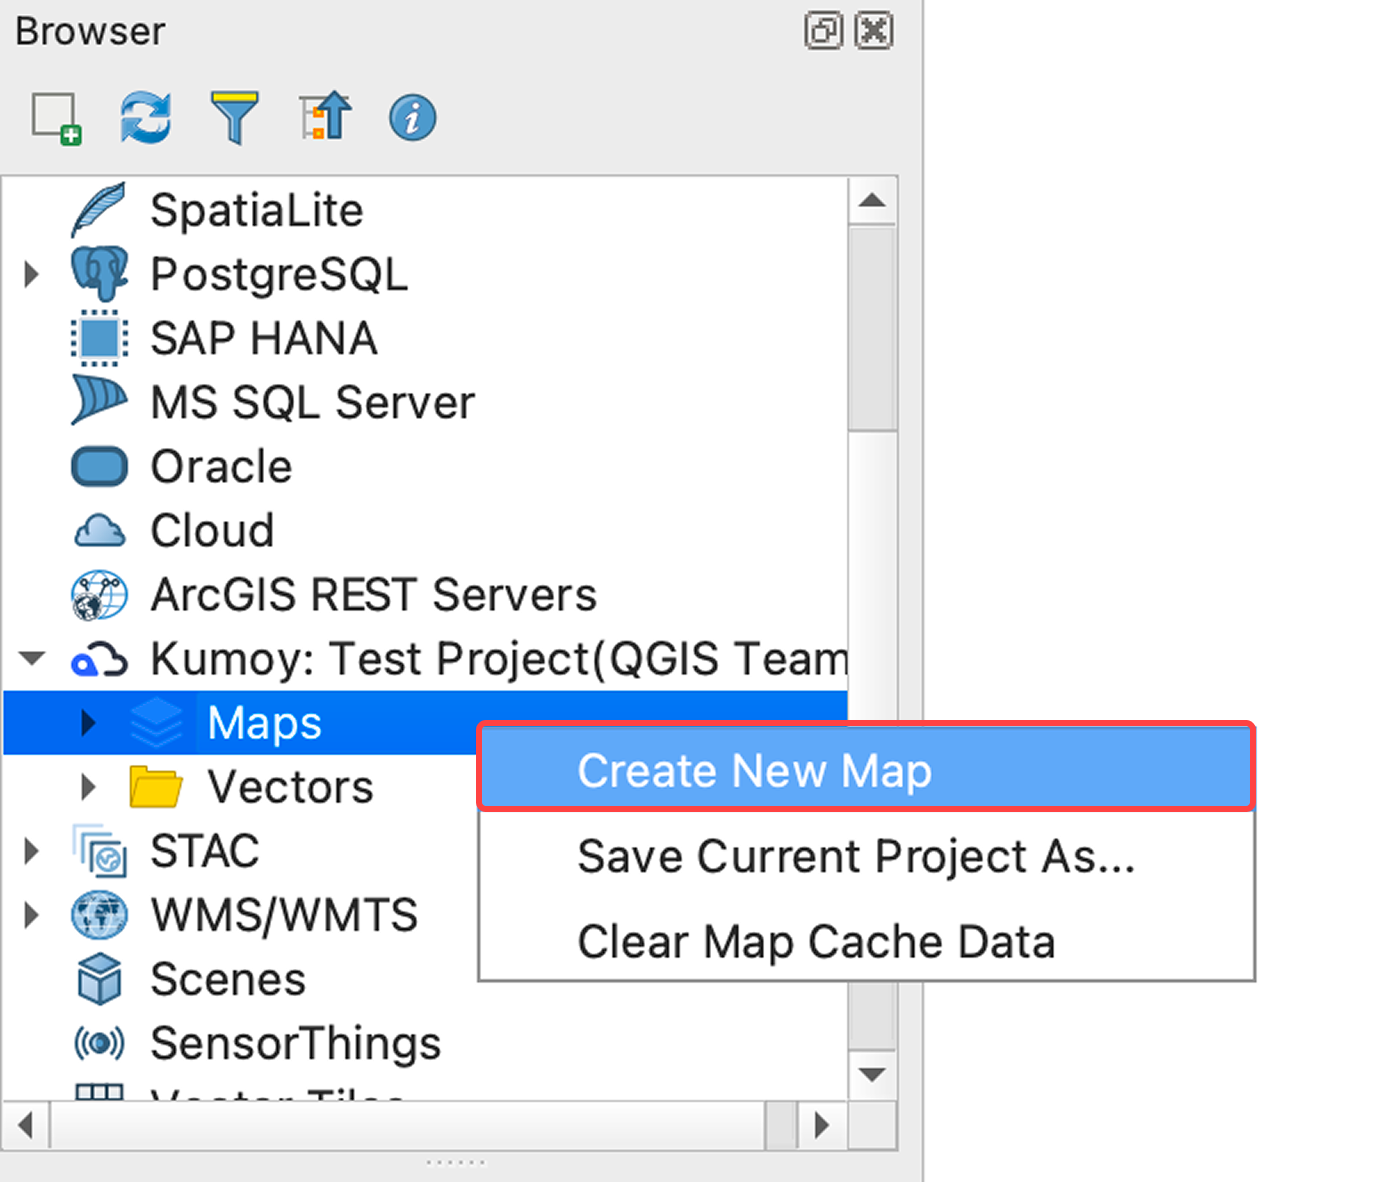Screen dimensions: 1374x1182
Task: Expand the WMS/WMTS node
Action: pos(31,915)
